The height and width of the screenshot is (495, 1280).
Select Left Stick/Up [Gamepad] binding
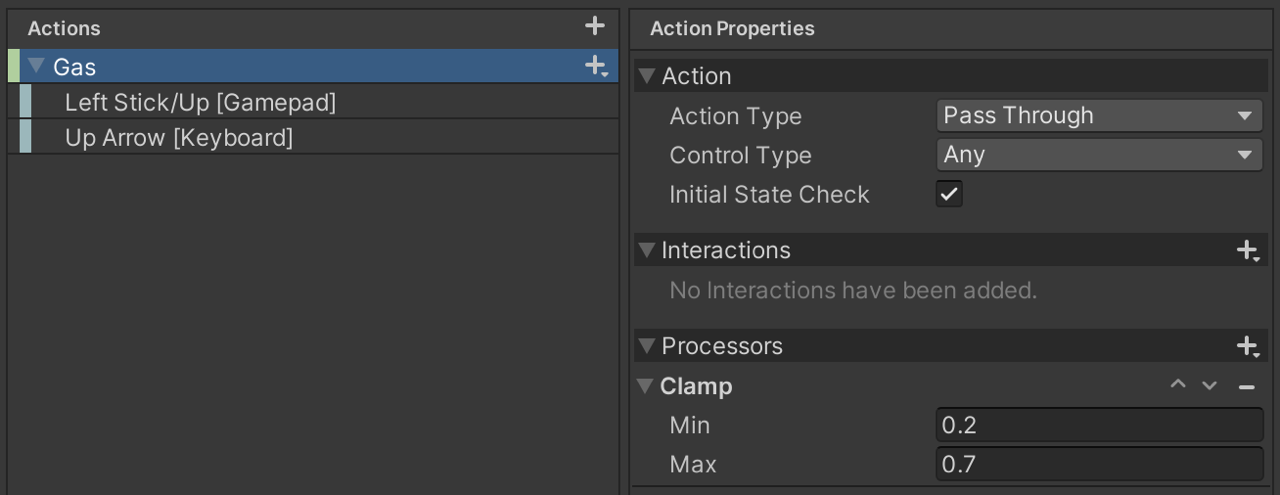(x=200, y=102)
